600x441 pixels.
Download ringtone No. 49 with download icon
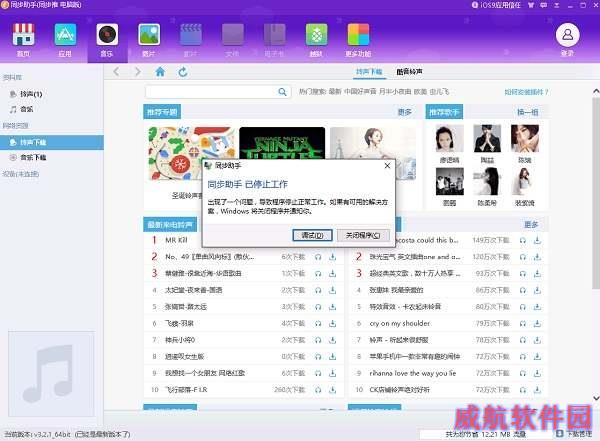(x=333, y=257)
